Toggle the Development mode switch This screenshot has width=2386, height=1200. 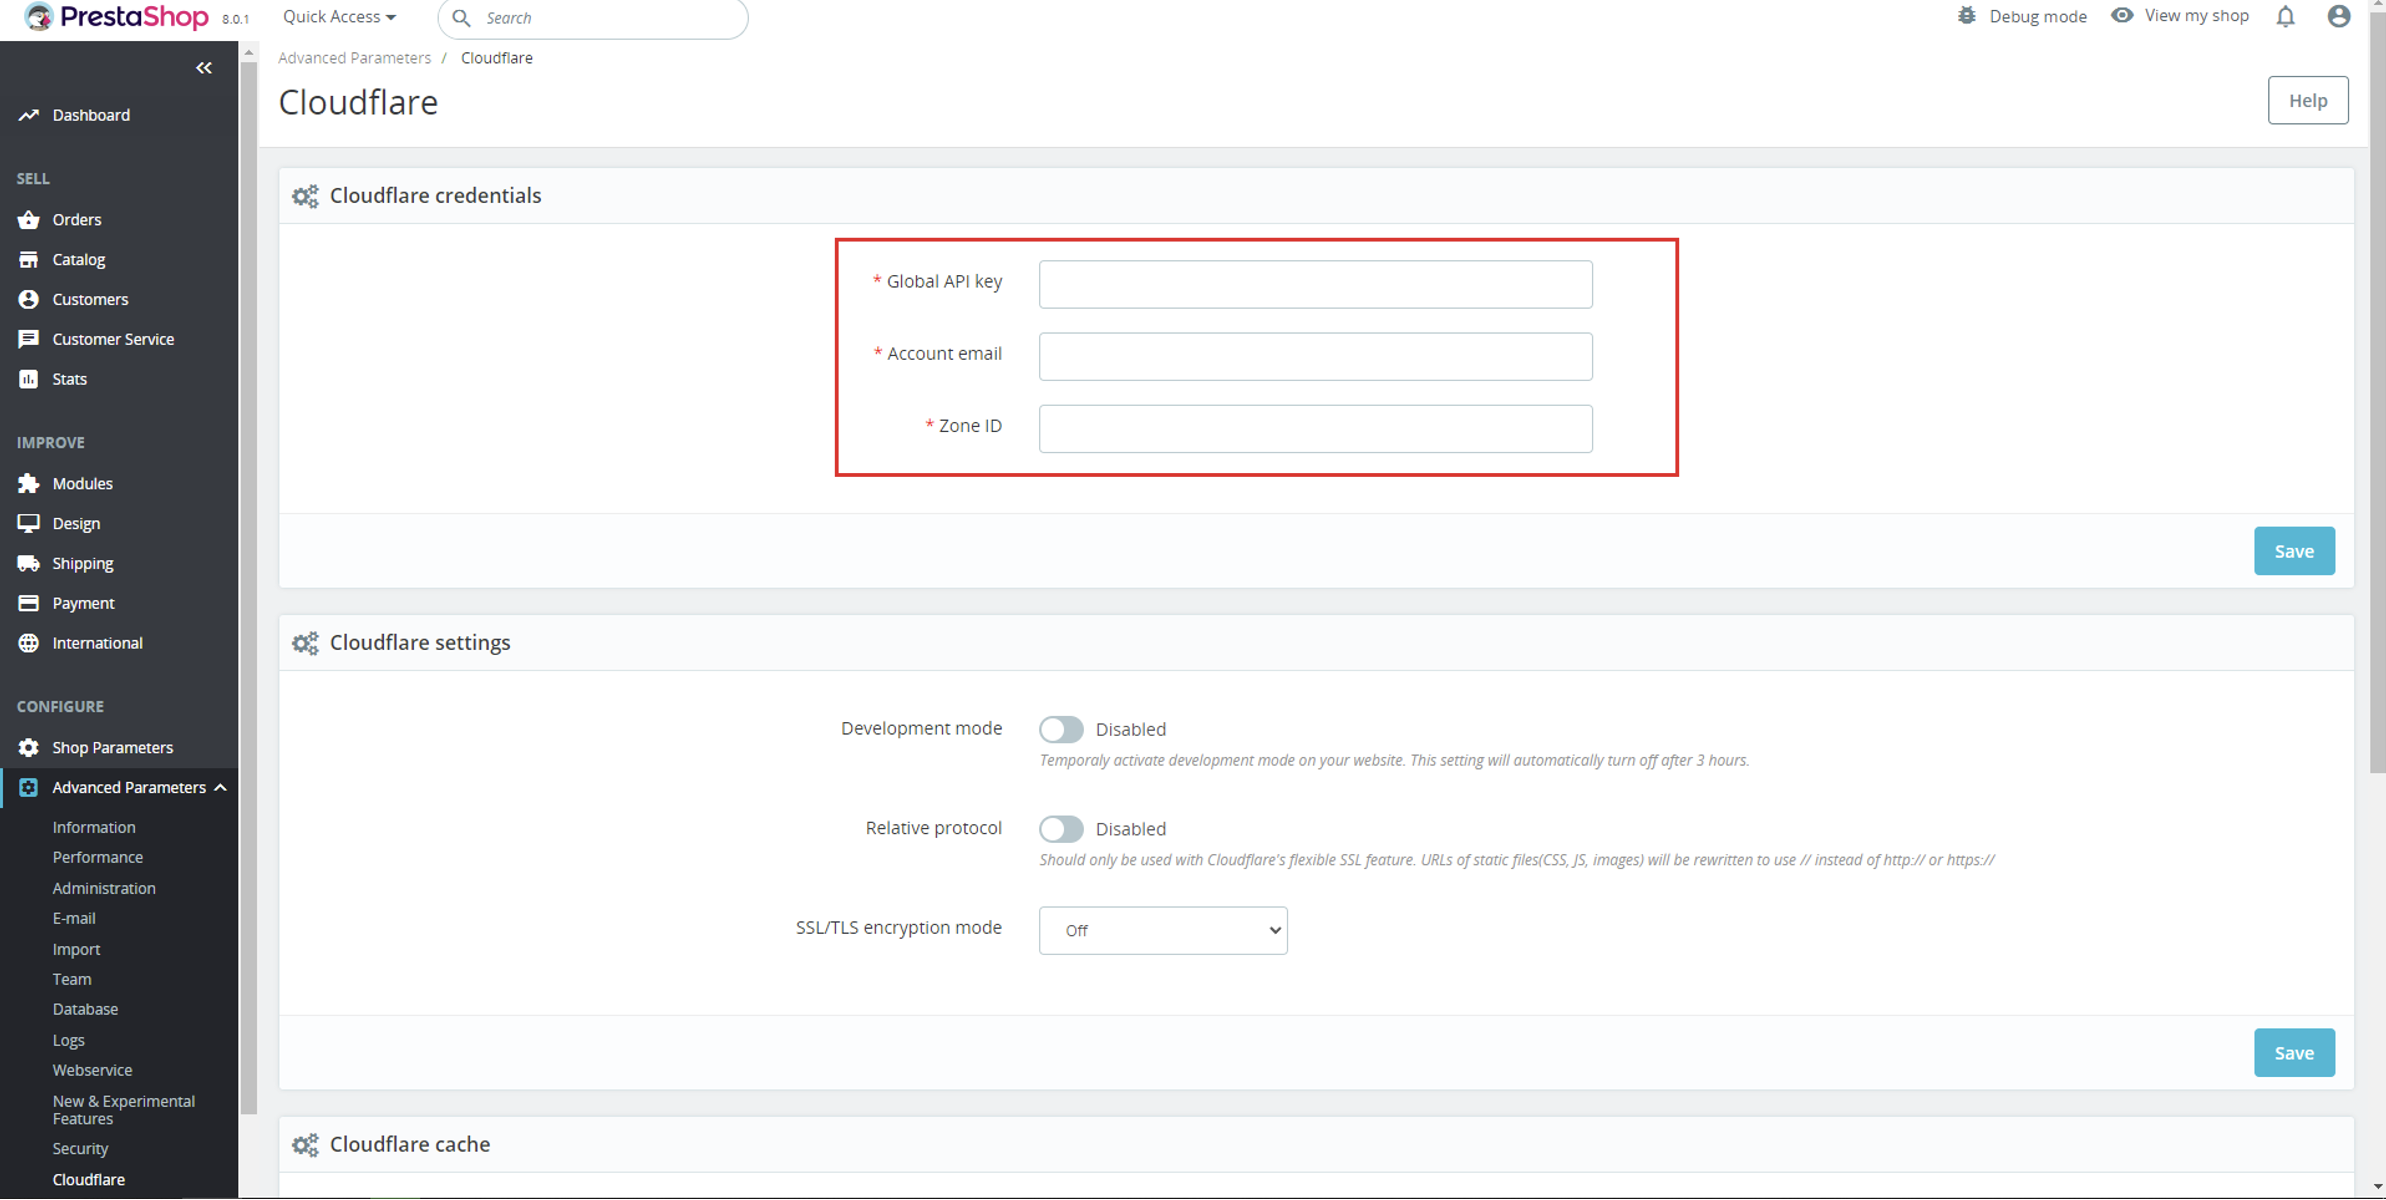[1061, 727]
